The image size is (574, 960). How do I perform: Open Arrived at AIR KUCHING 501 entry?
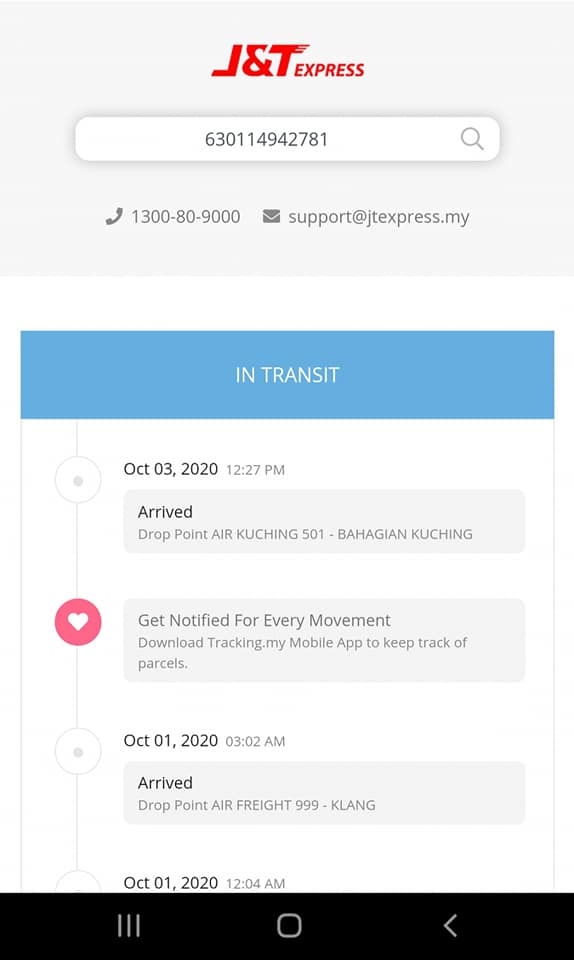[x=324, y=522]
